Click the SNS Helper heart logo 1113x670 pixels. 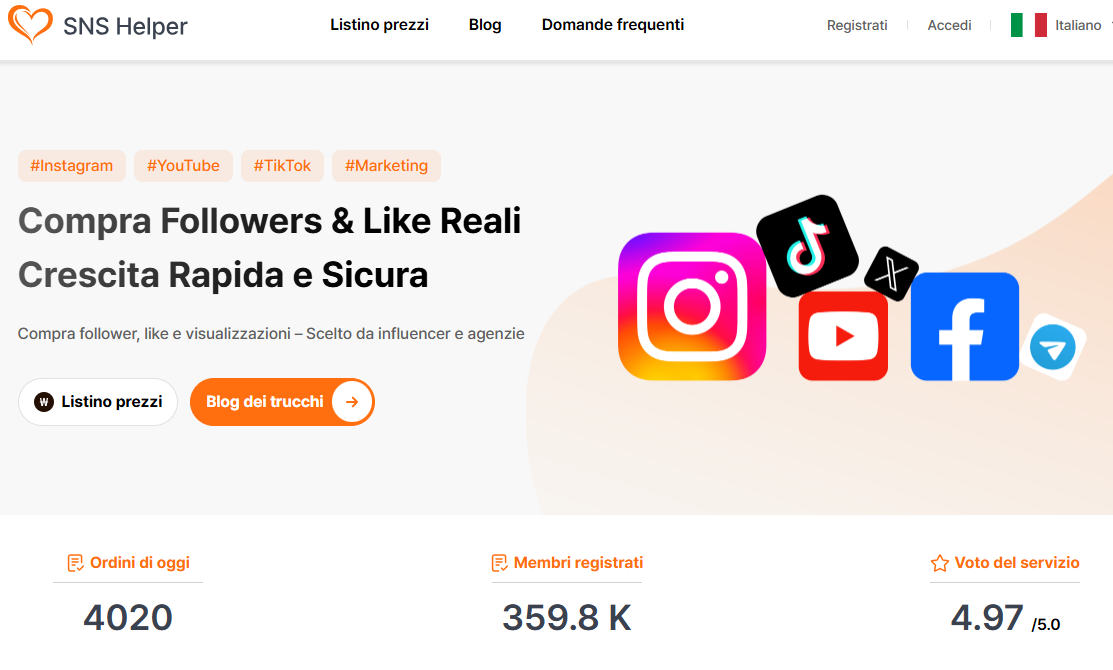point(30,24)
